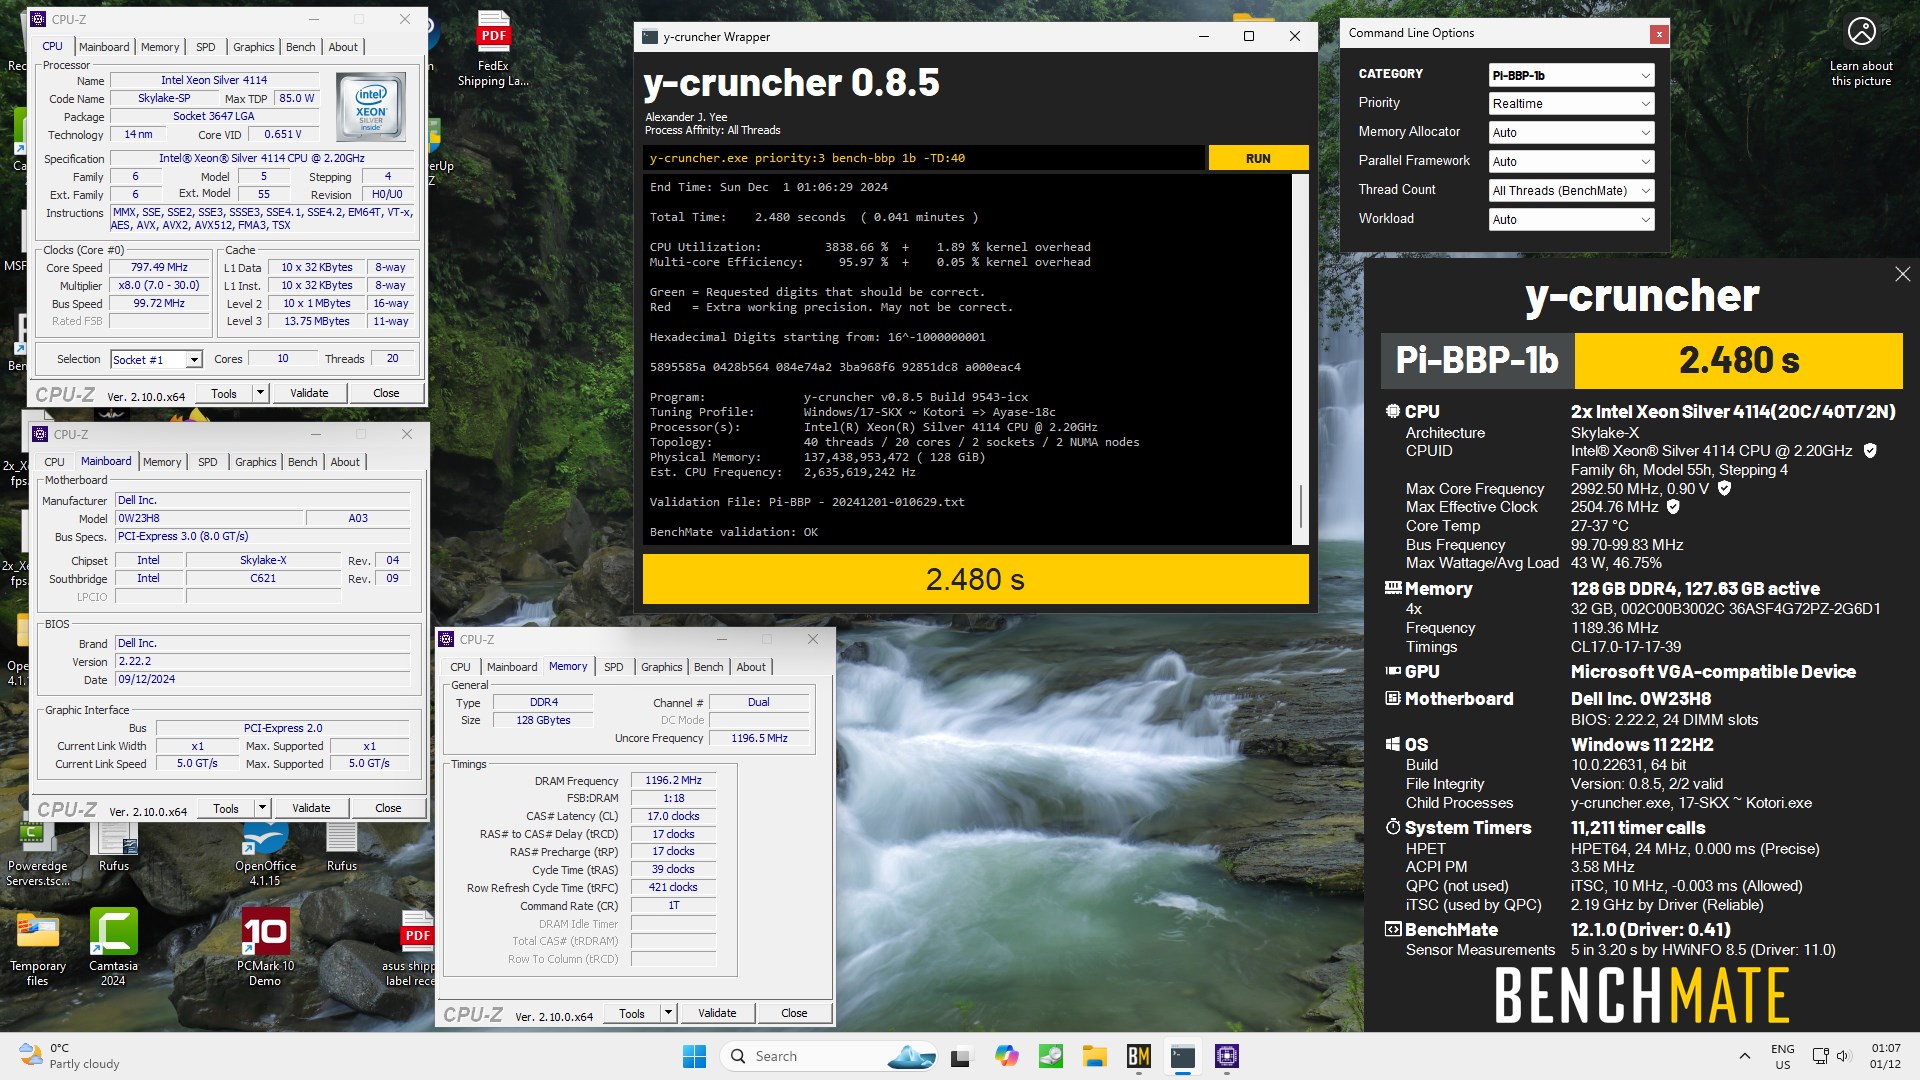Switch to About tab in CPU-Z Memory window
This screenshot has width=1920, height=1080.
tap(751, 667)
